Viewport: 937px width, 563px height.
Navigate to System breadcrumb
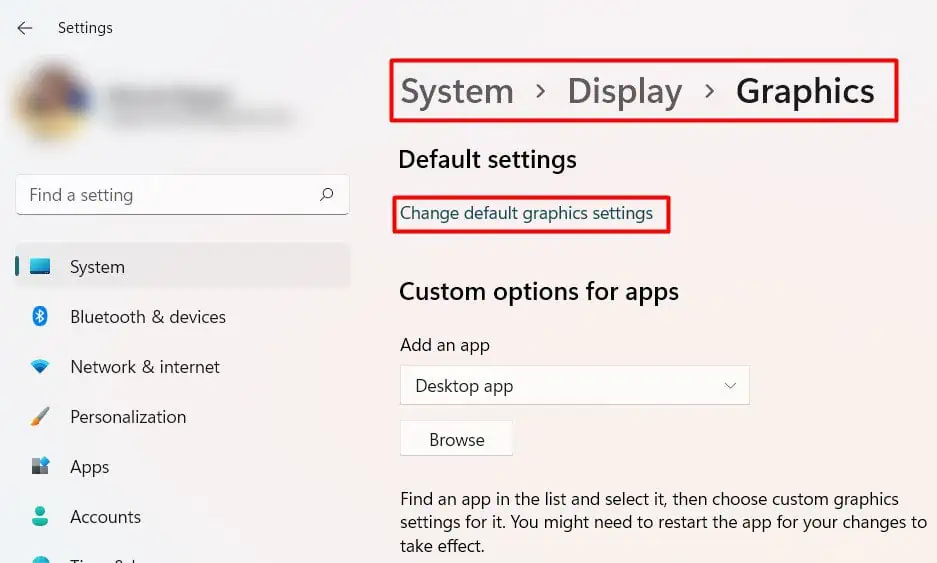point(457,91)
